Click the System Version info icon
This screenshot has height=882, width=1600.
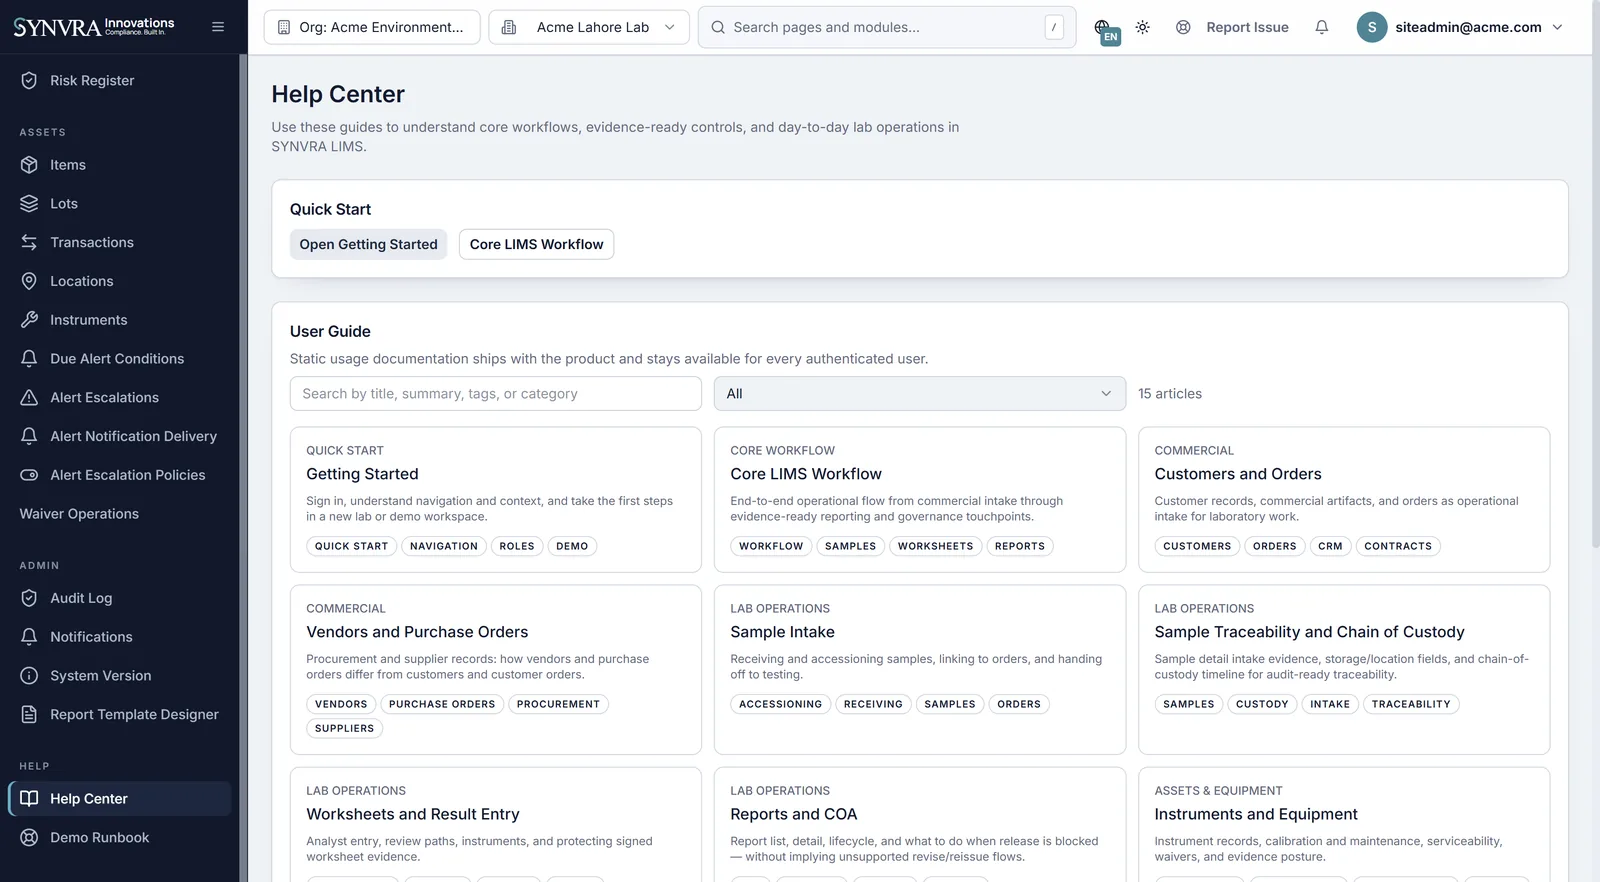(x=29, y=676)
